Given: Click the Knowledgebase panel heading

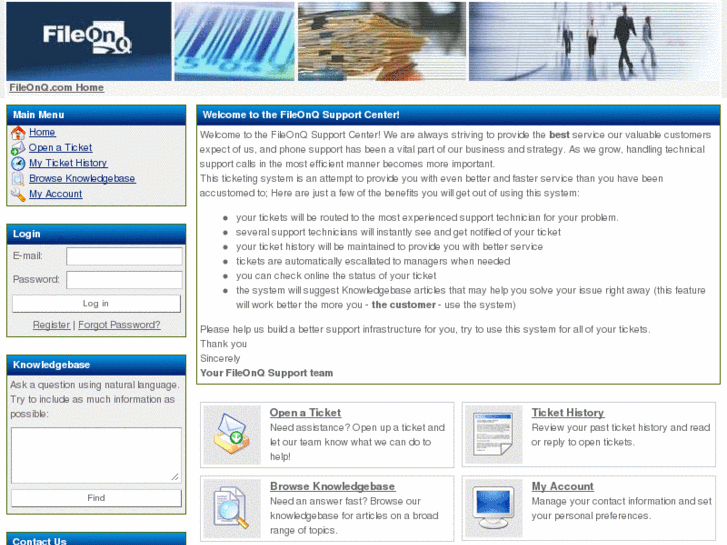Looking at the screenshot, I should [x=51, y=365].
